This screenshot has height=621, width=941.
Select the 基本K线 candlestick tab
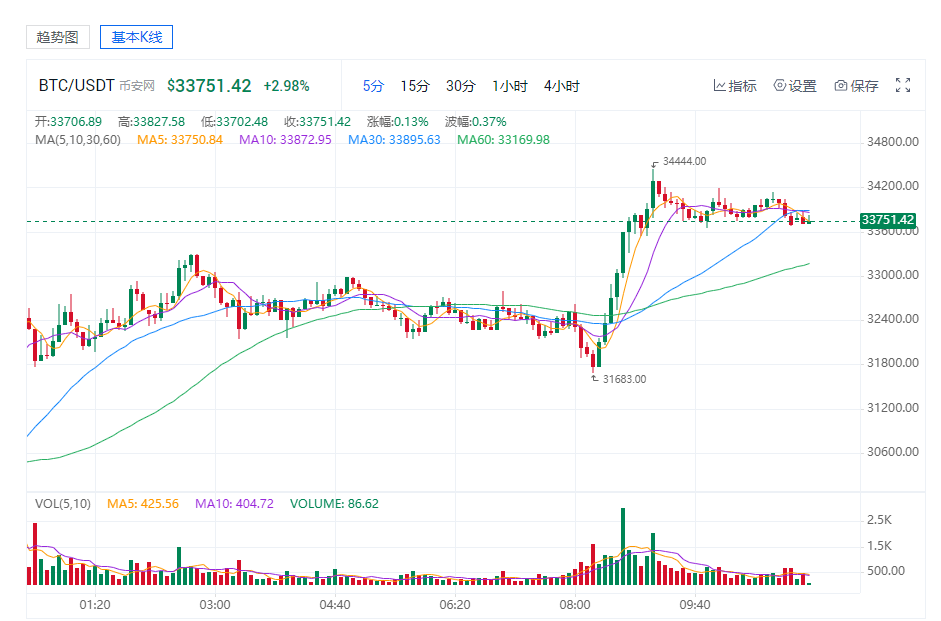click(136, 37)
